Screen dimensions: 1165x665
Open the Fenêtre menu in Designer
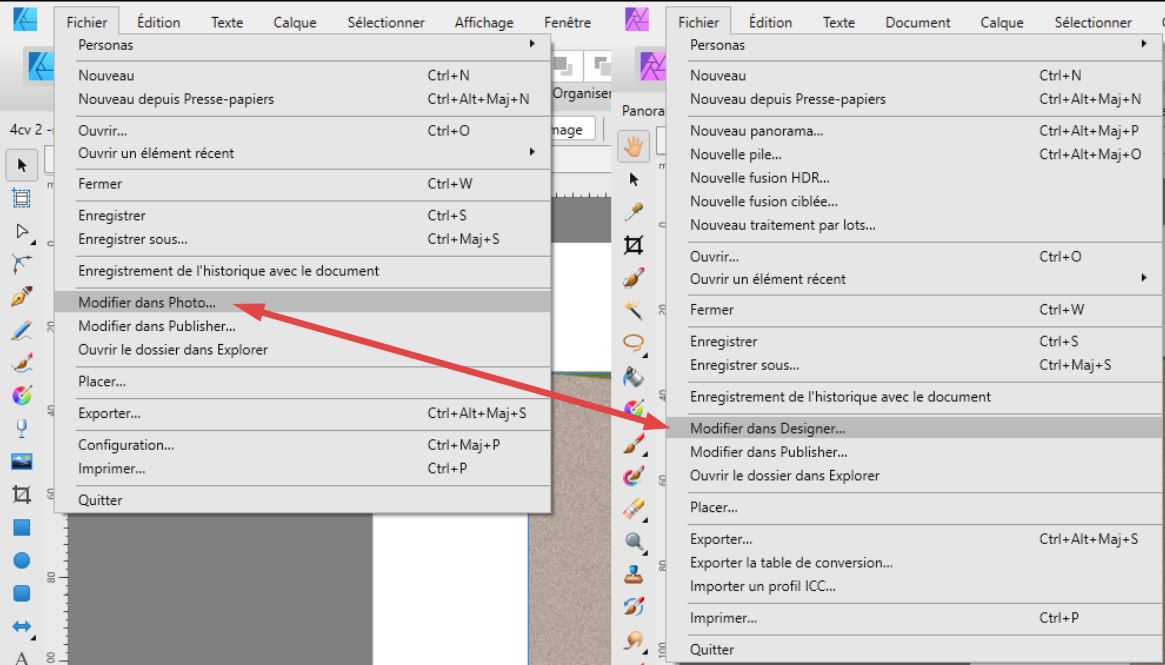pyautogui.click(x=567, y=22)
